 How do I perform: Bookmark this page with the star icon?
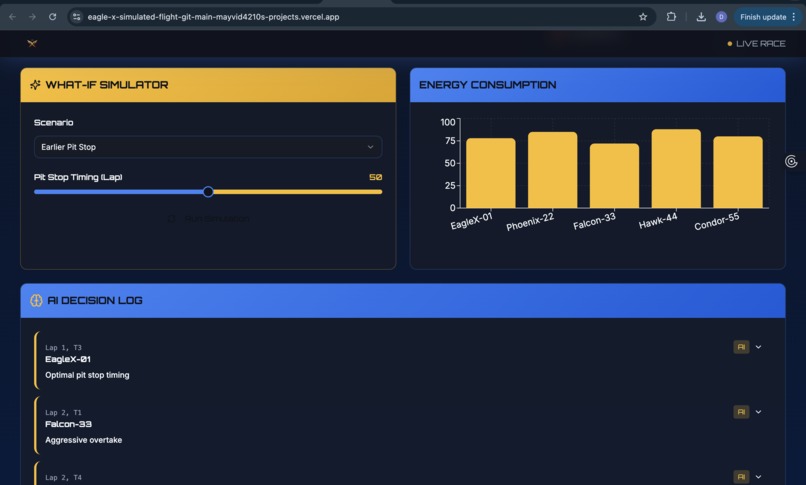[643, 17]
